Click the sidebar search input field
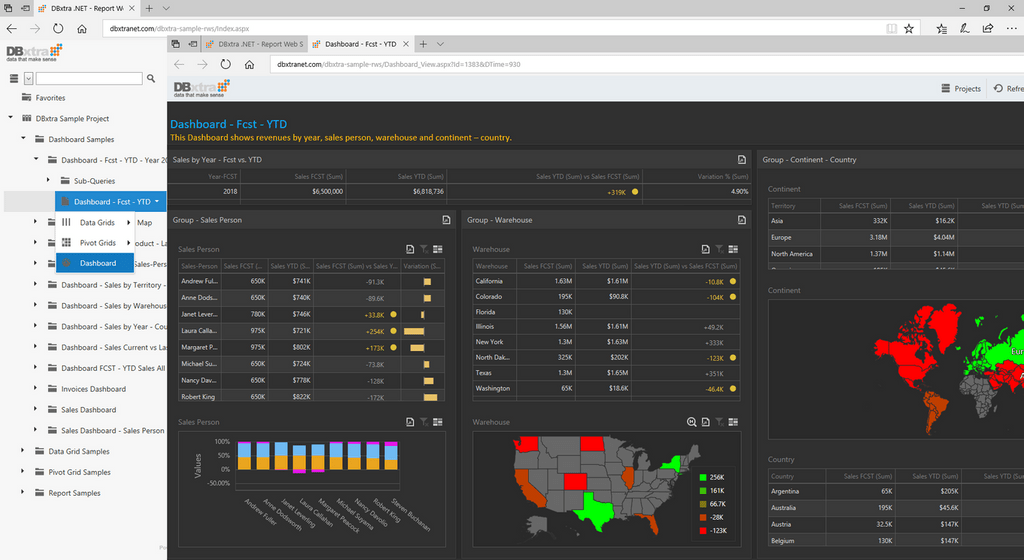Viewport: 1024px width, 560px height. point(89,78)
